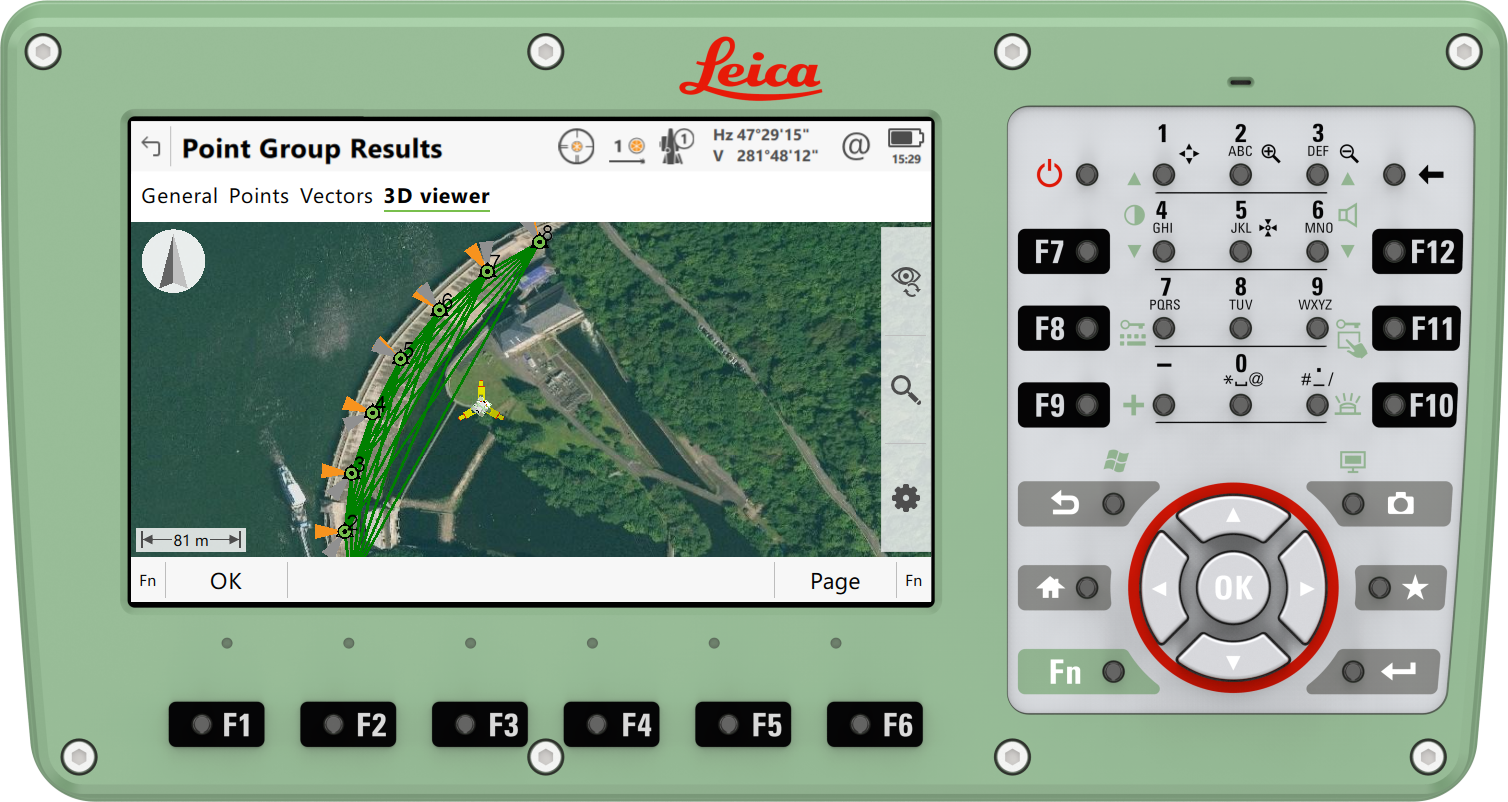
Task: Click the target aiming crosshair status icon
Action: tap(576, 148)
